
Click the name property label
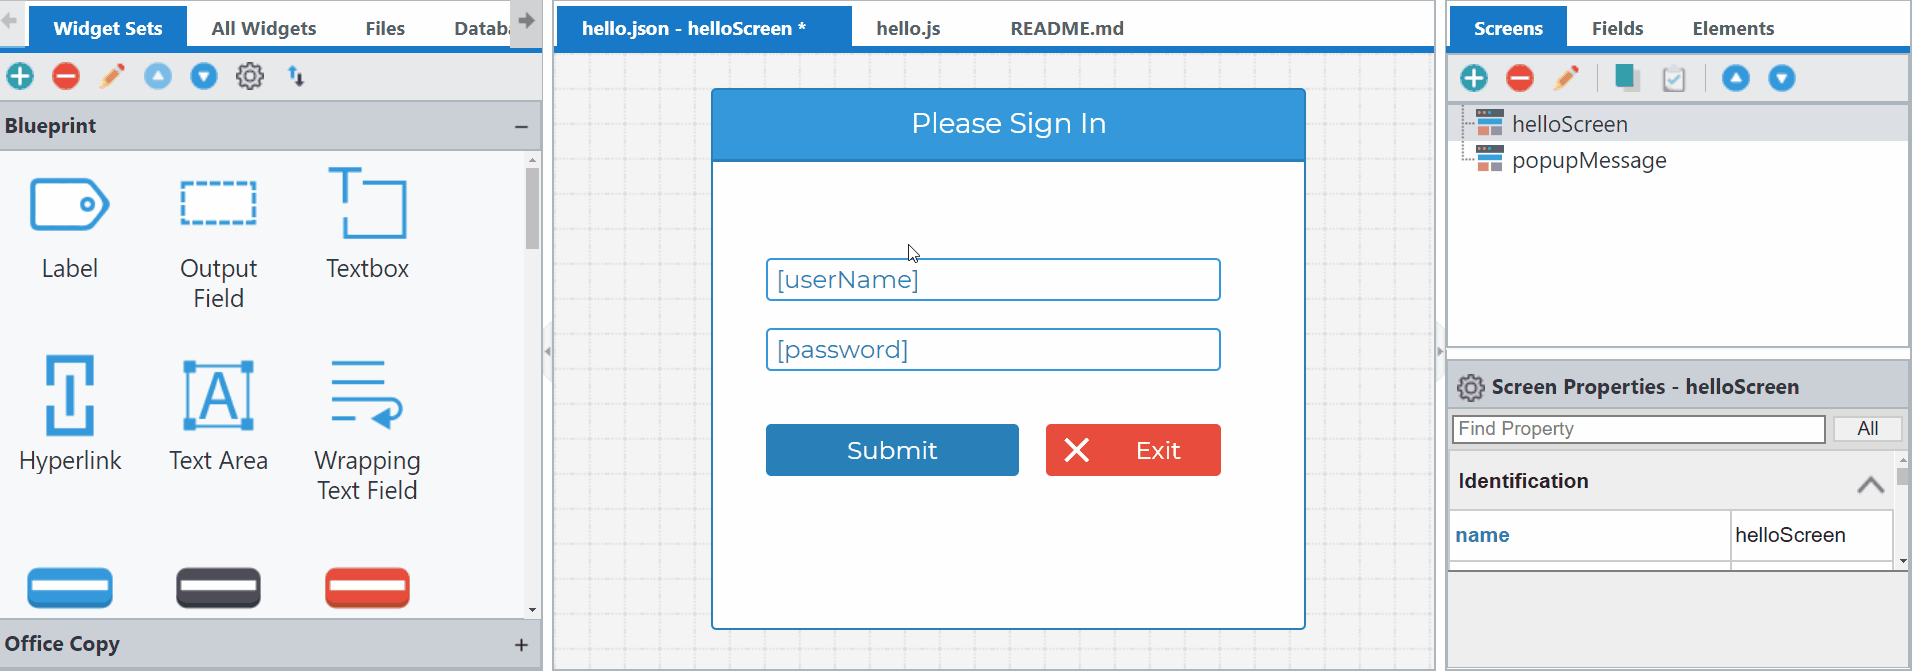tap(1482, 535)
